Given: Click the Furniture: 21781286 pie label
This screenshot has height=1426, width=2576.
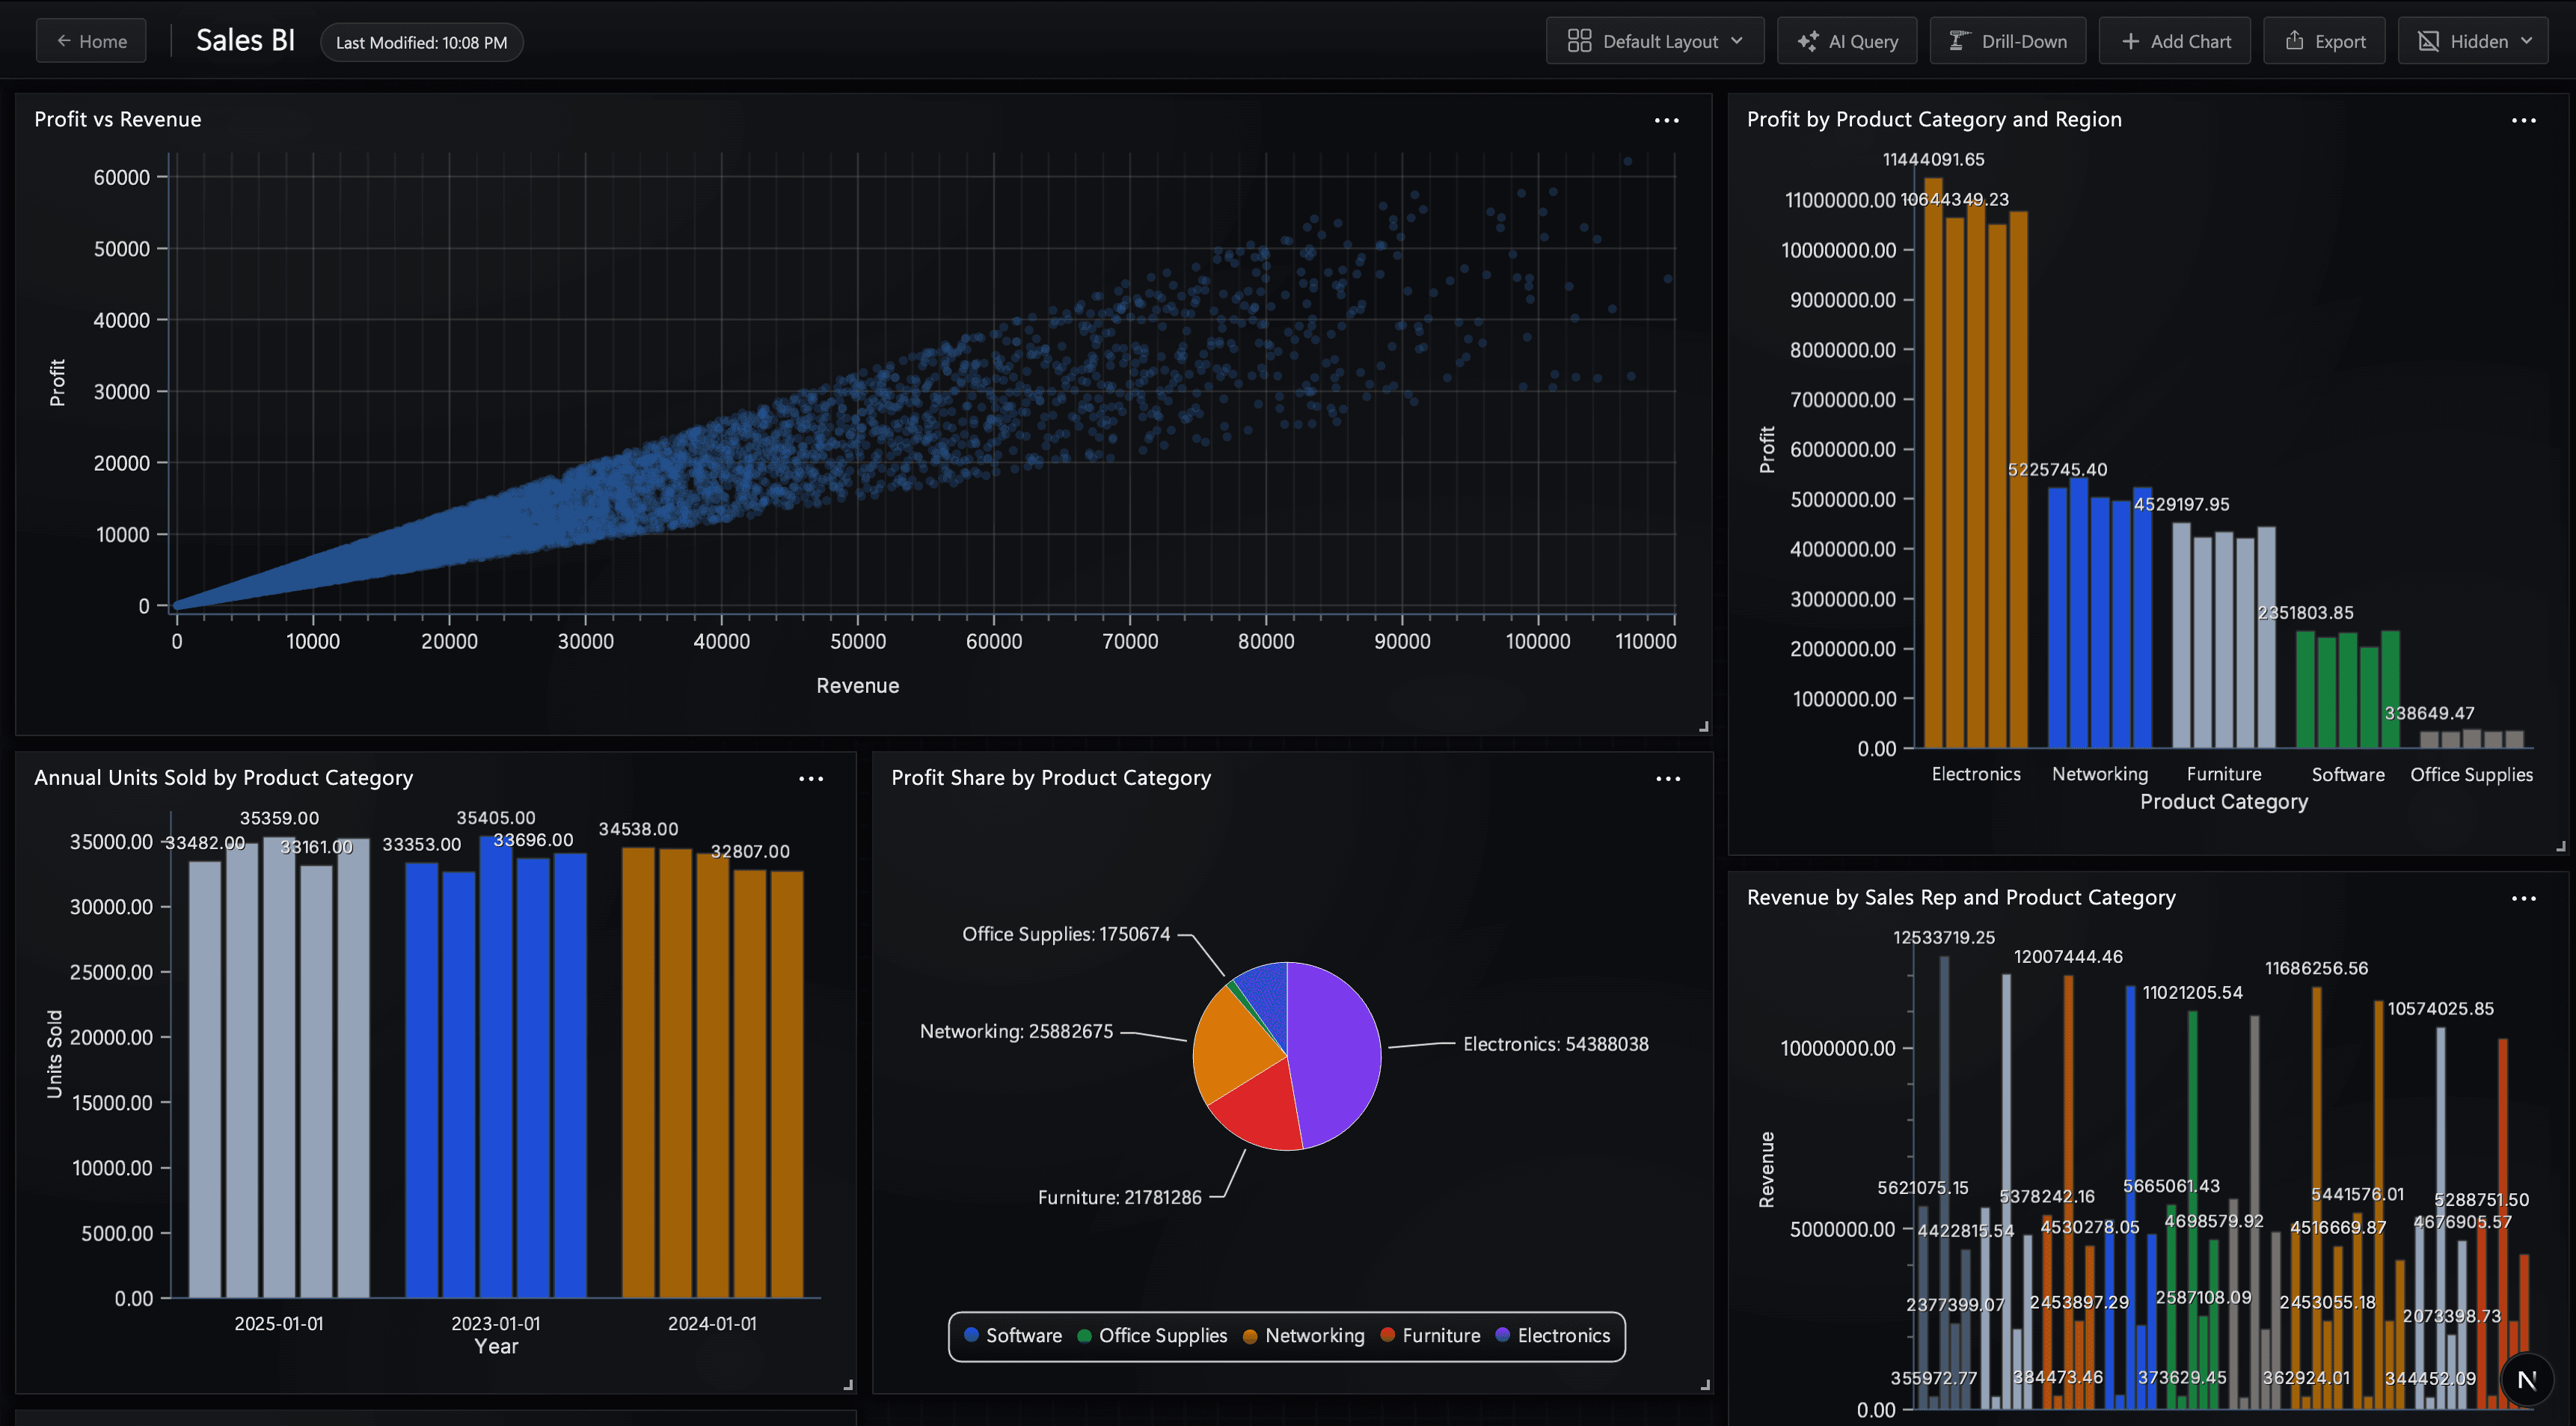Looking at the screenshot, I should [x=1119, y=1197].
